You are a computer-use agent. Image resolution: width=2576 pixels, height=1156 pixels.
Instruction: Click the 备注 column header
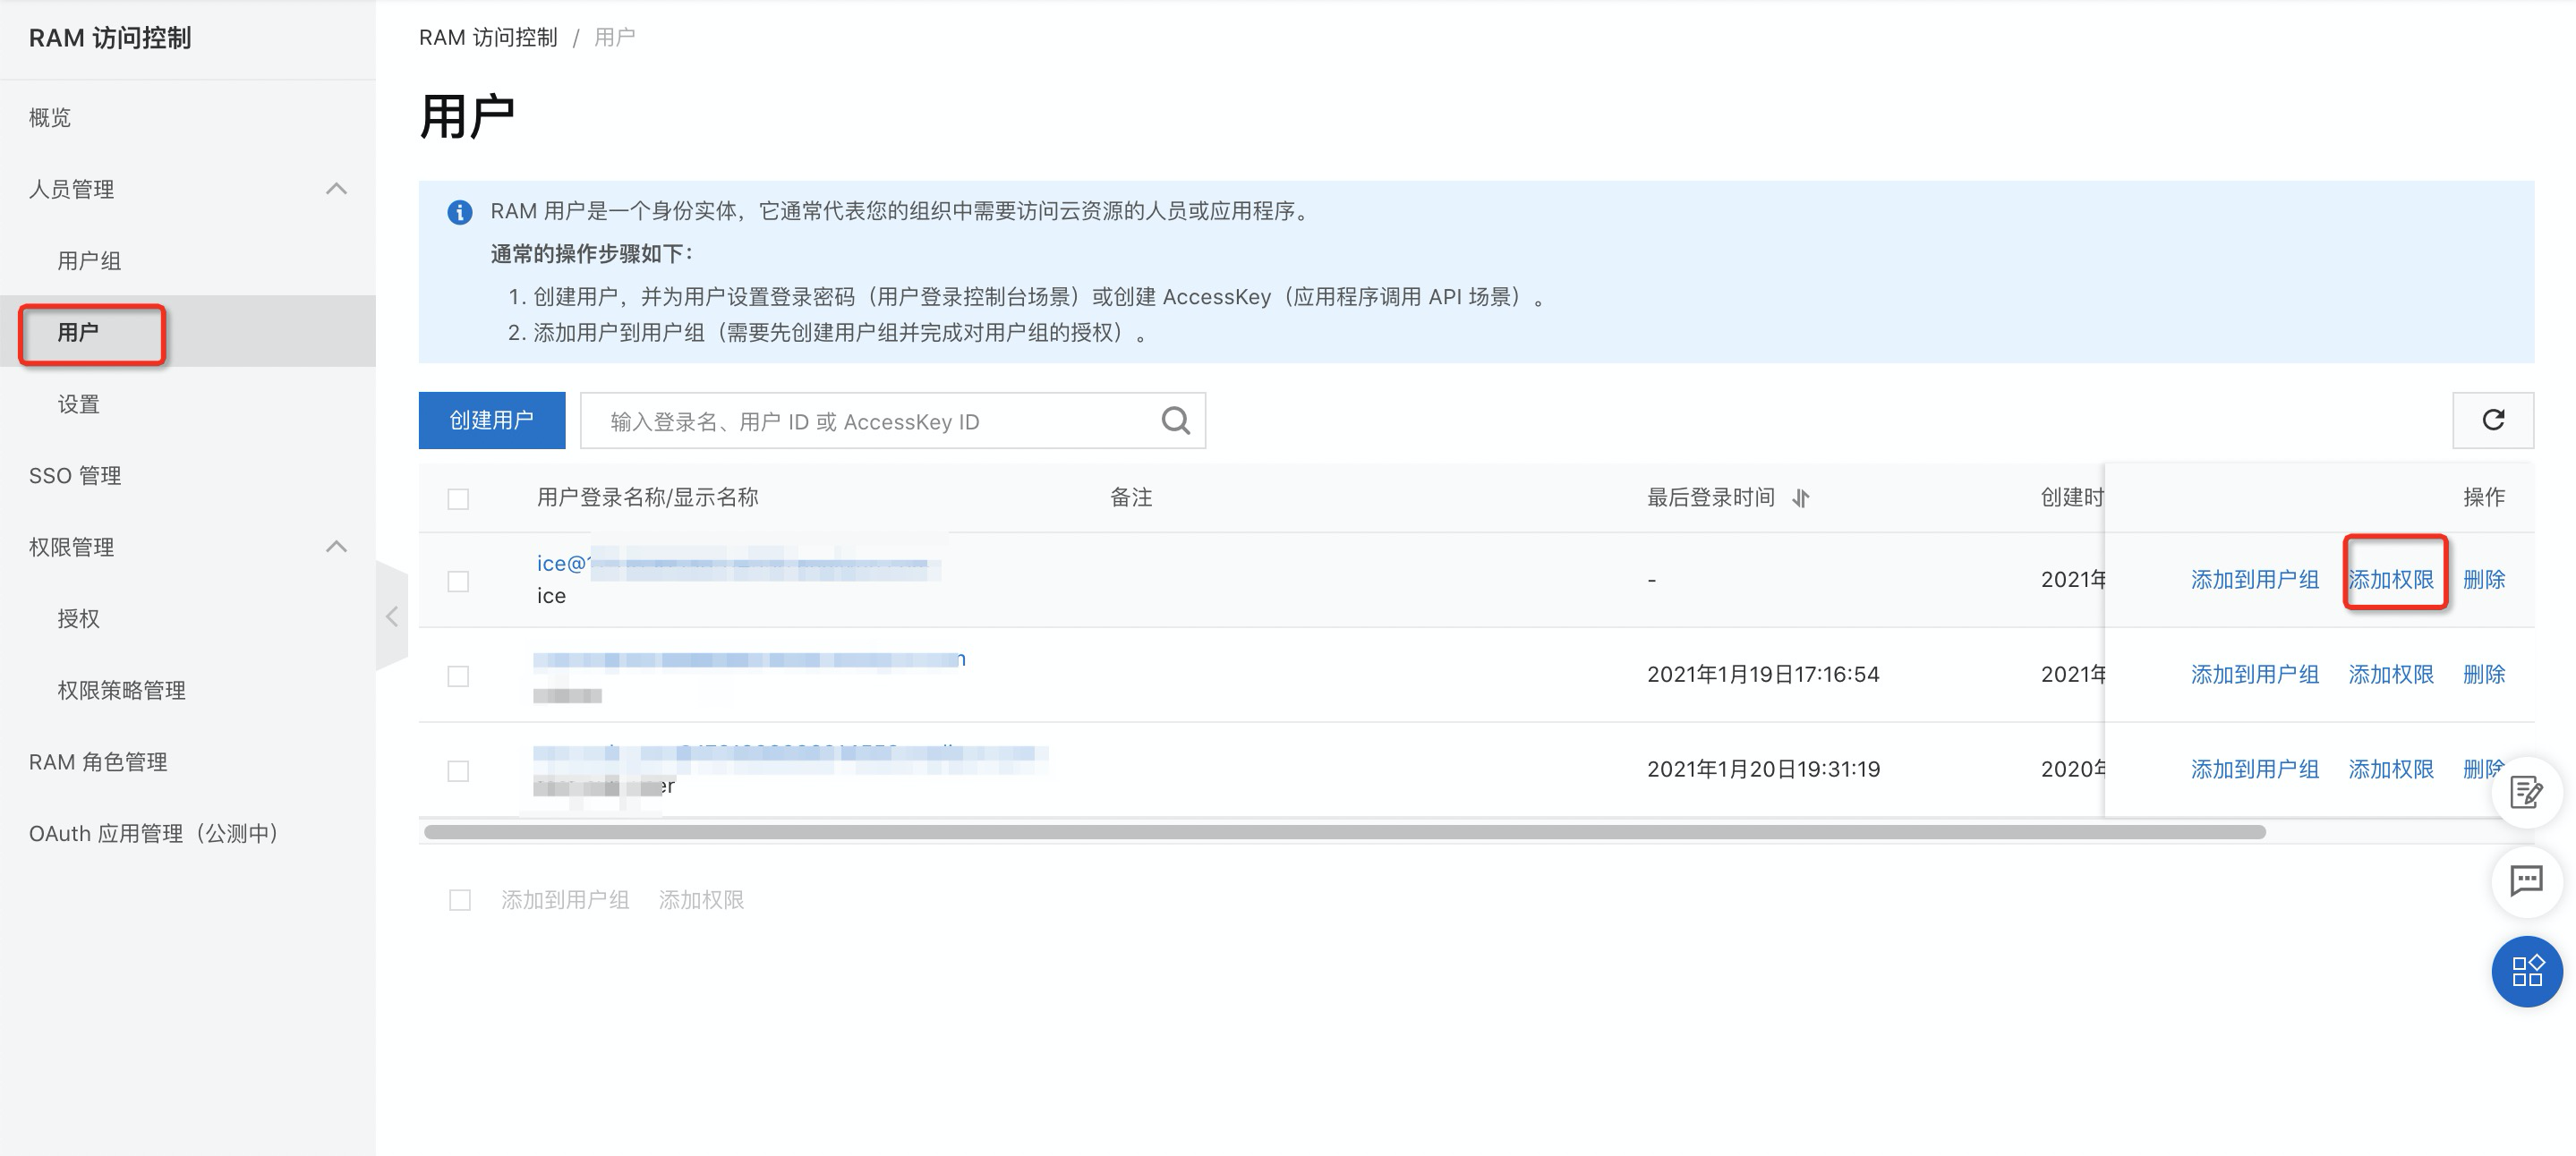click(x=1131, y=498)
